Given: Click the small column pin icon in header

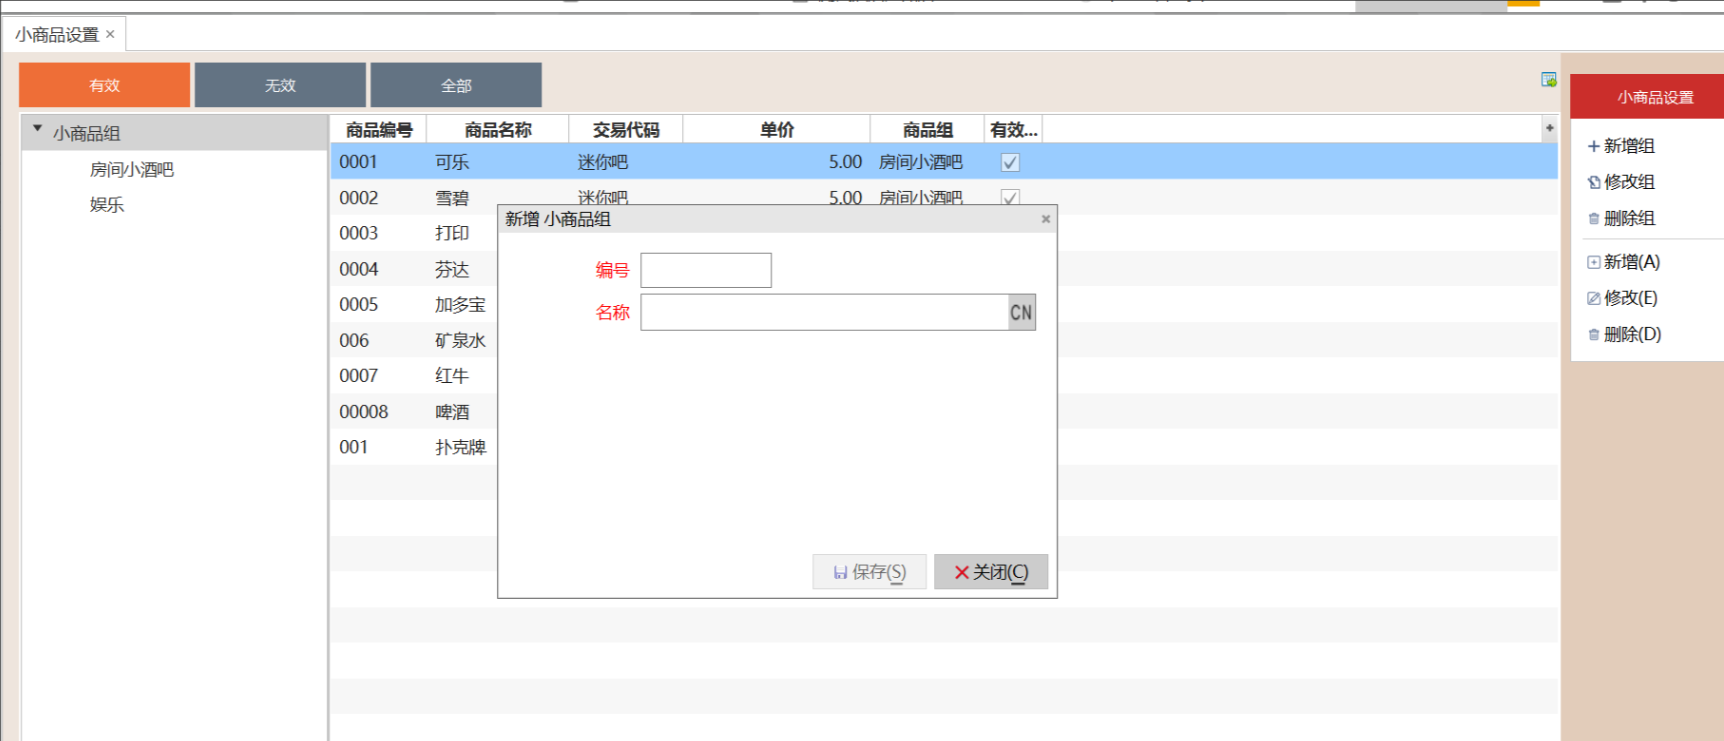Looking at the screenshot, I should (1549, 128).
